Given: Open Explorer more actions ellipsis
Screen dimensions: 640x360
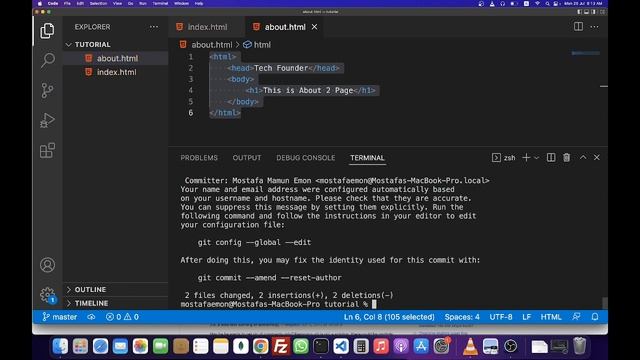Looking at the screenshot, I should 153,27.
